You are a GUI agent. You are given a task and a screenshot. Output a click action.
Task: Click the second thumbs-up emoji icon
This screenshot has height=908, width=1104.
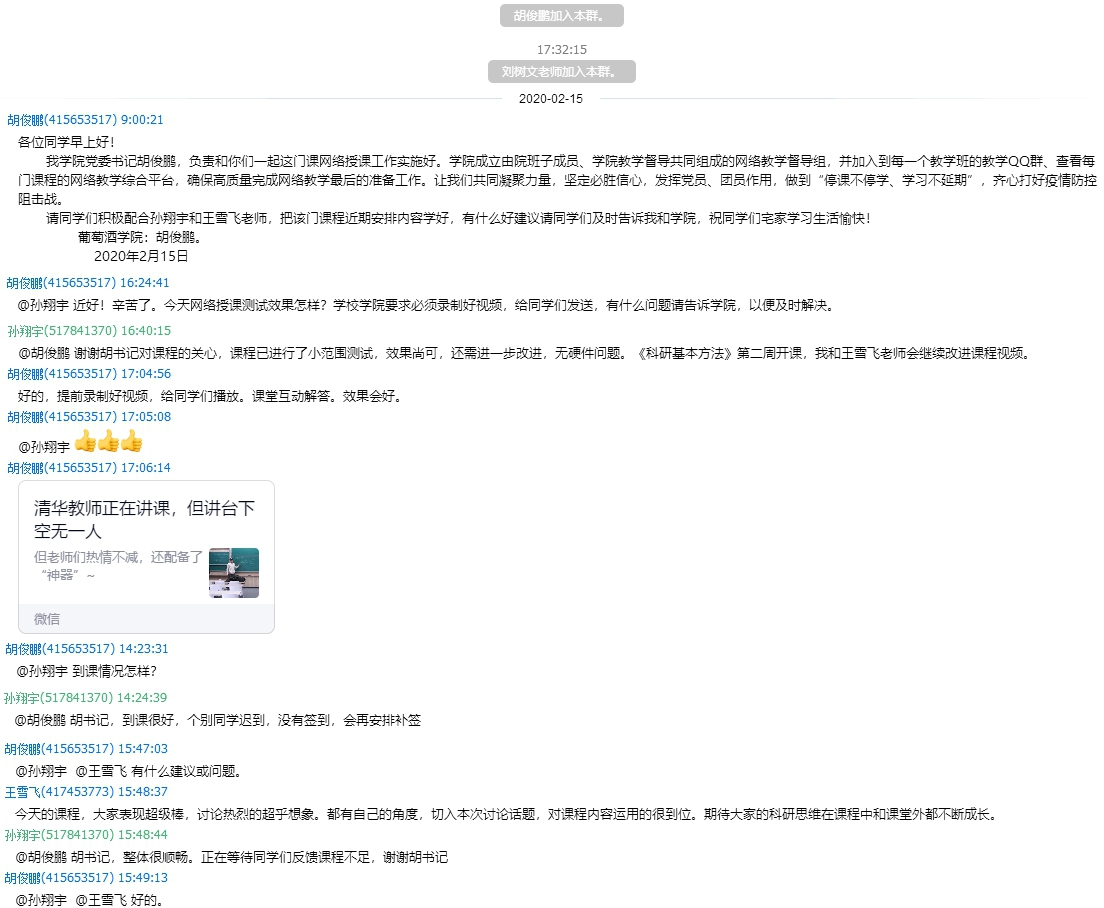(x=107, y=441)
